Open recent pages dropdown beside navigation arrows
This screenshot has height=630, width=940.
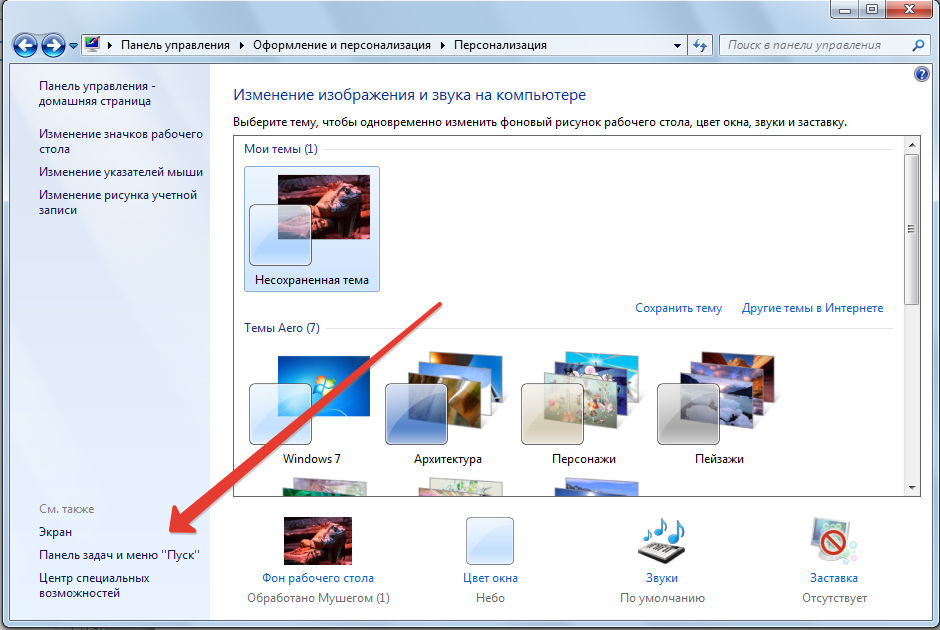point(73,46)
